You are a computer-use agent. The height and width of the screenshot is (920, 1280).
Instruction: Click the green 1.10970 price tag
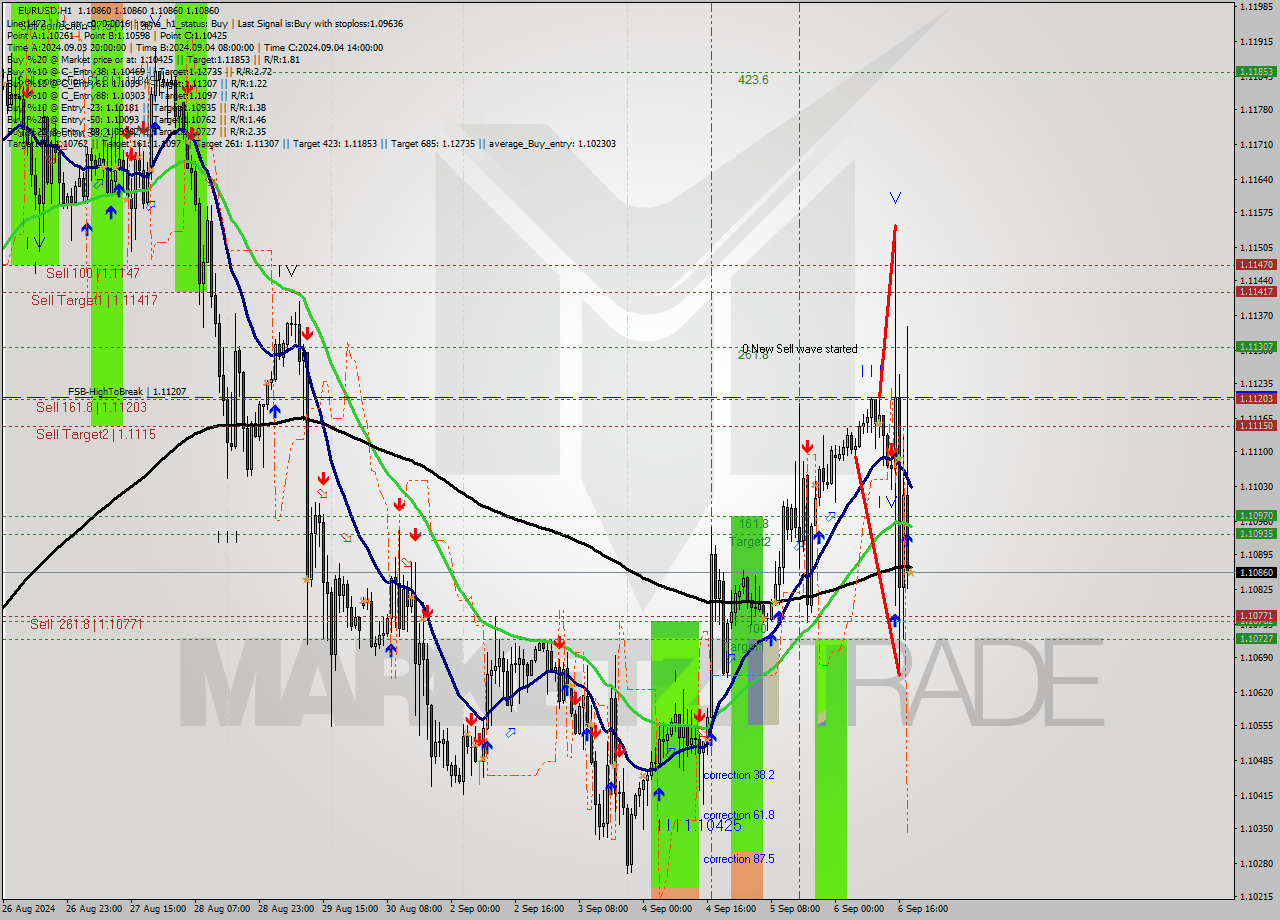coord(1256,516)
